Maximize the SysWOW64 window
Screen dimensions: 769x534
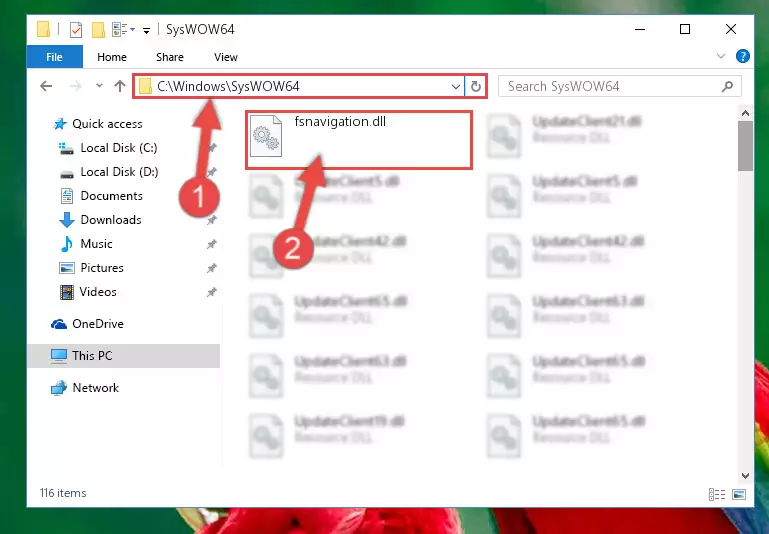point(685,29)
